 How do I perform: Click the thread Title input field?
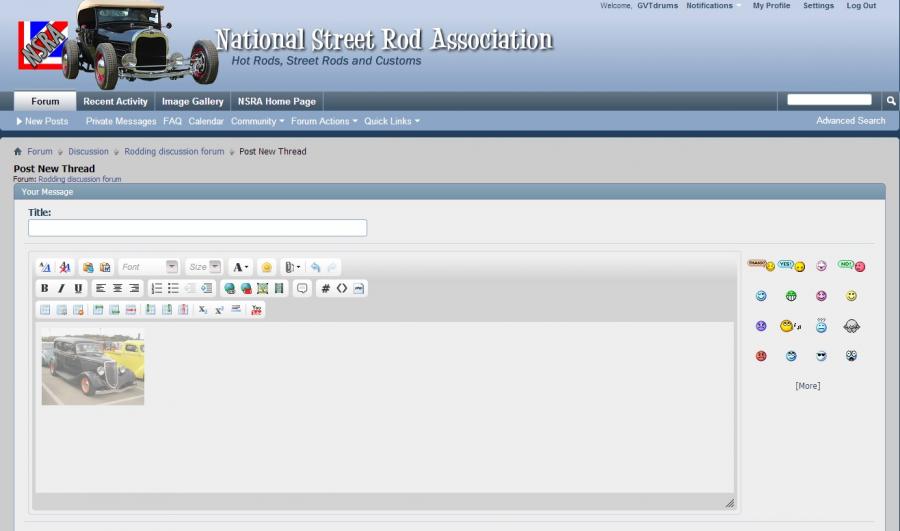[197, 228]
